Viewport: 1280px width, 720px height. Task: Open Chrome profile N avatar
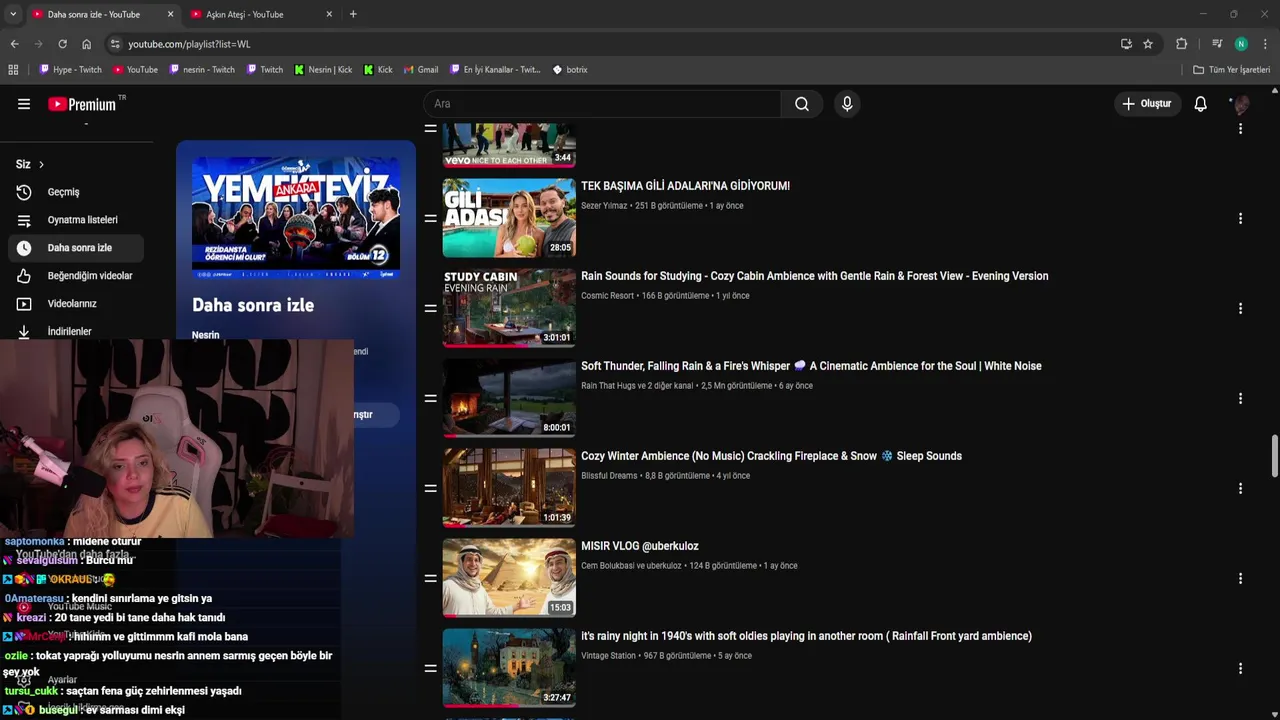(x=1241, y=44)
